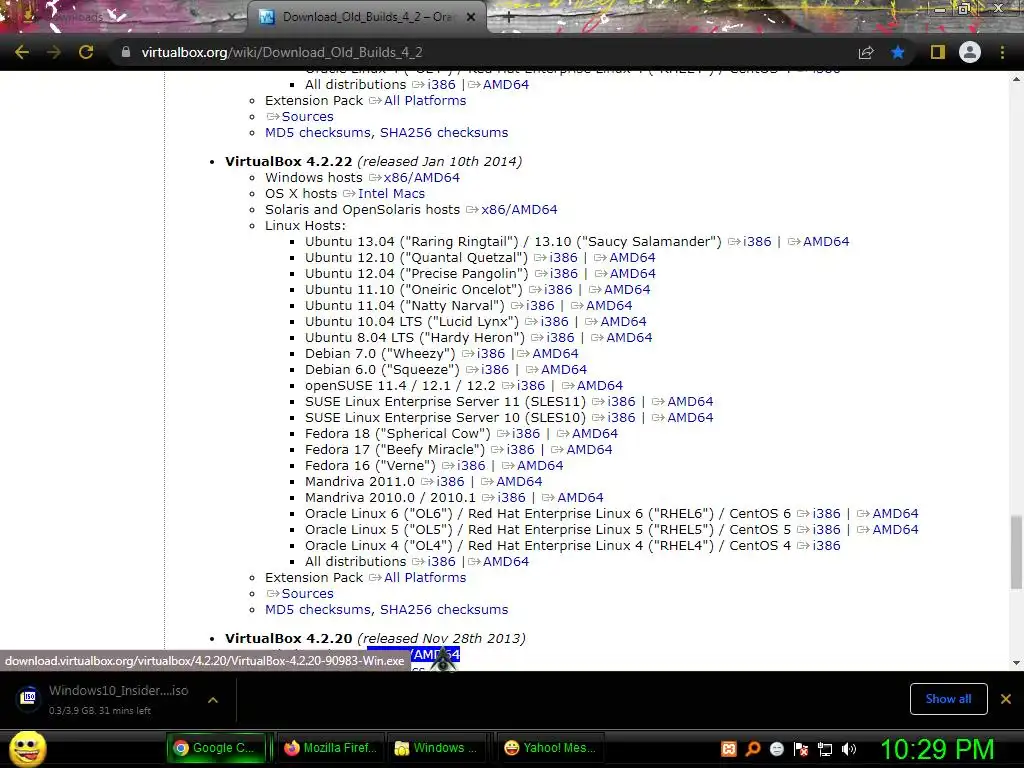The width and height of the screenshot is (1024, 768).
Task: Close the Download_Old_Builds_4_2 tab
Action: (x=471, y=18)
